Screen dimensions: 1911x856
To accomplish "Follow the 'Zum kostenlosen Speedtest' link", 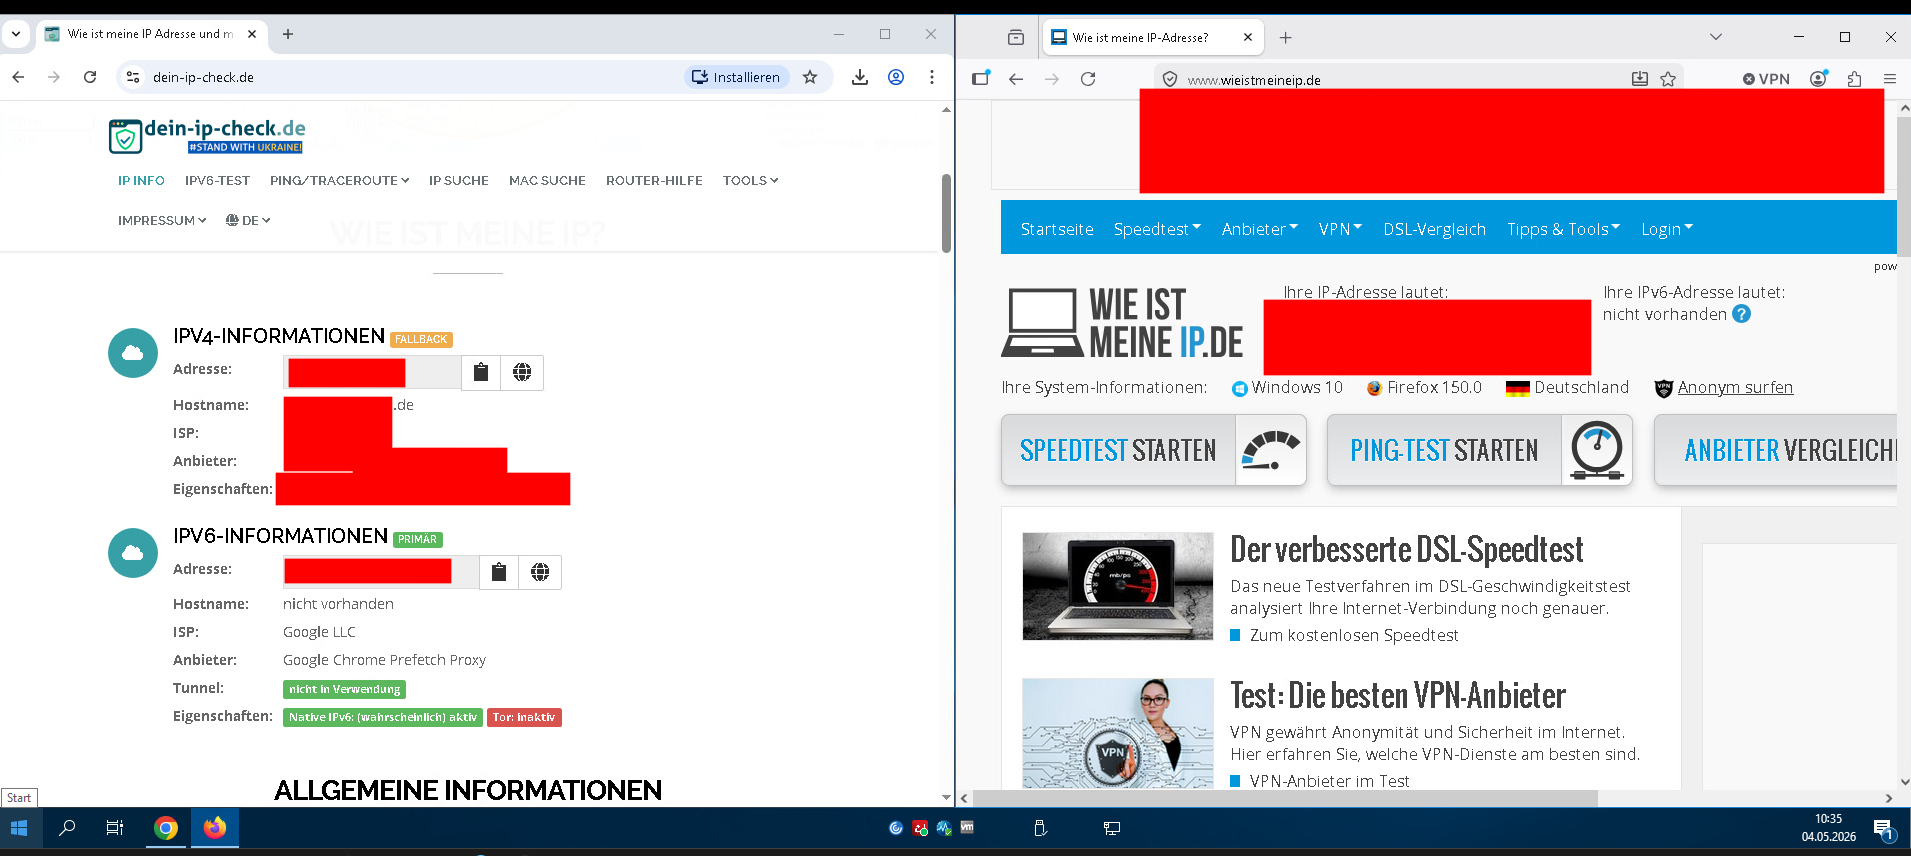I will click(1354, 635).
